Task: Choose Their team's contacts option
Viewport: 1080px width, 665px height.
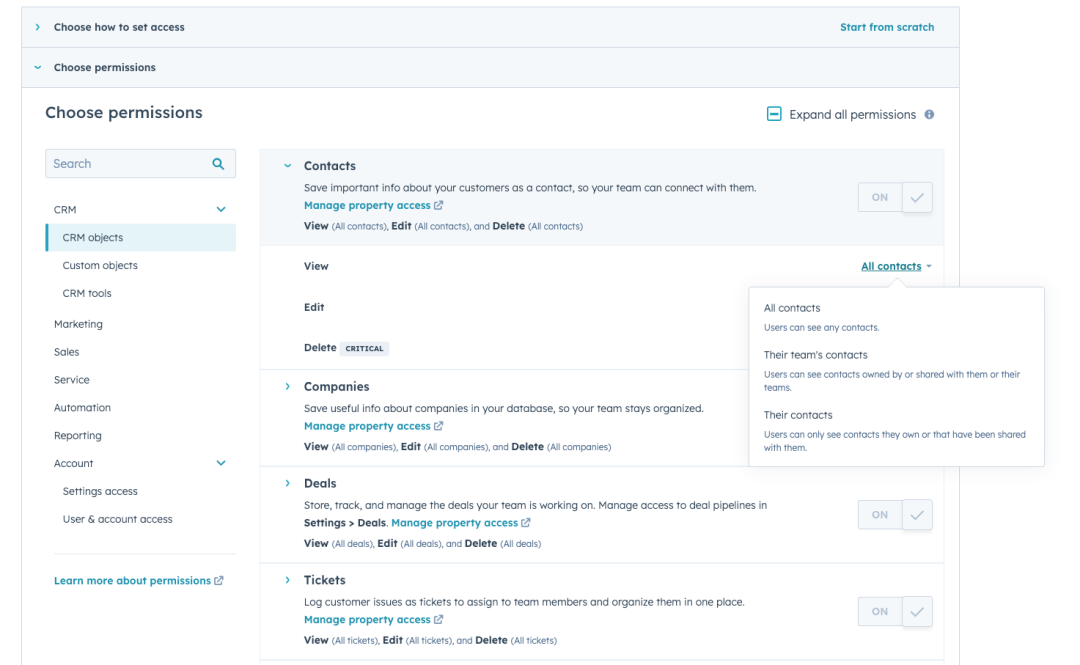Action: tap(815, 355)
